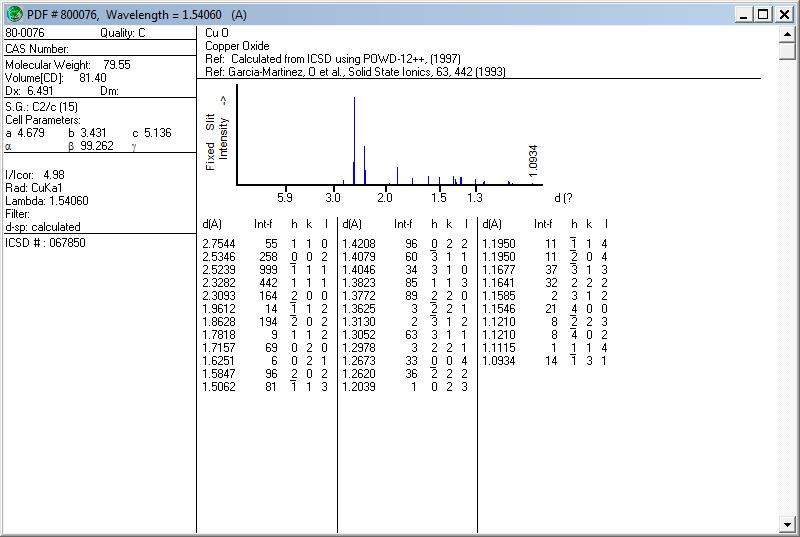Click the CAS Number field
The image size is (800, 537).
tap(37, 49)
